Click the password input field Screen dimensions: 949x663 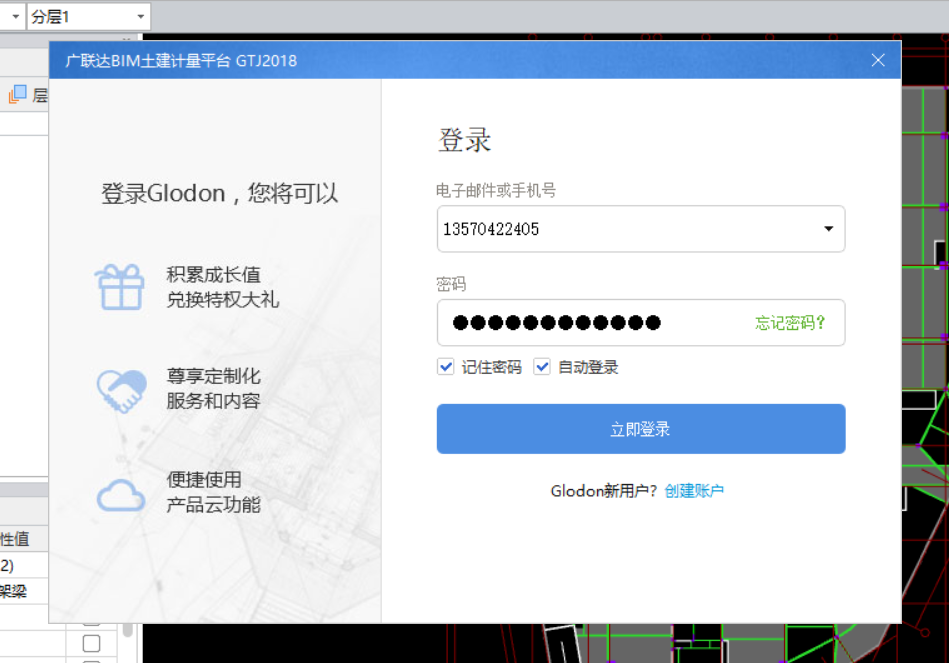click(x=640, y=323)
